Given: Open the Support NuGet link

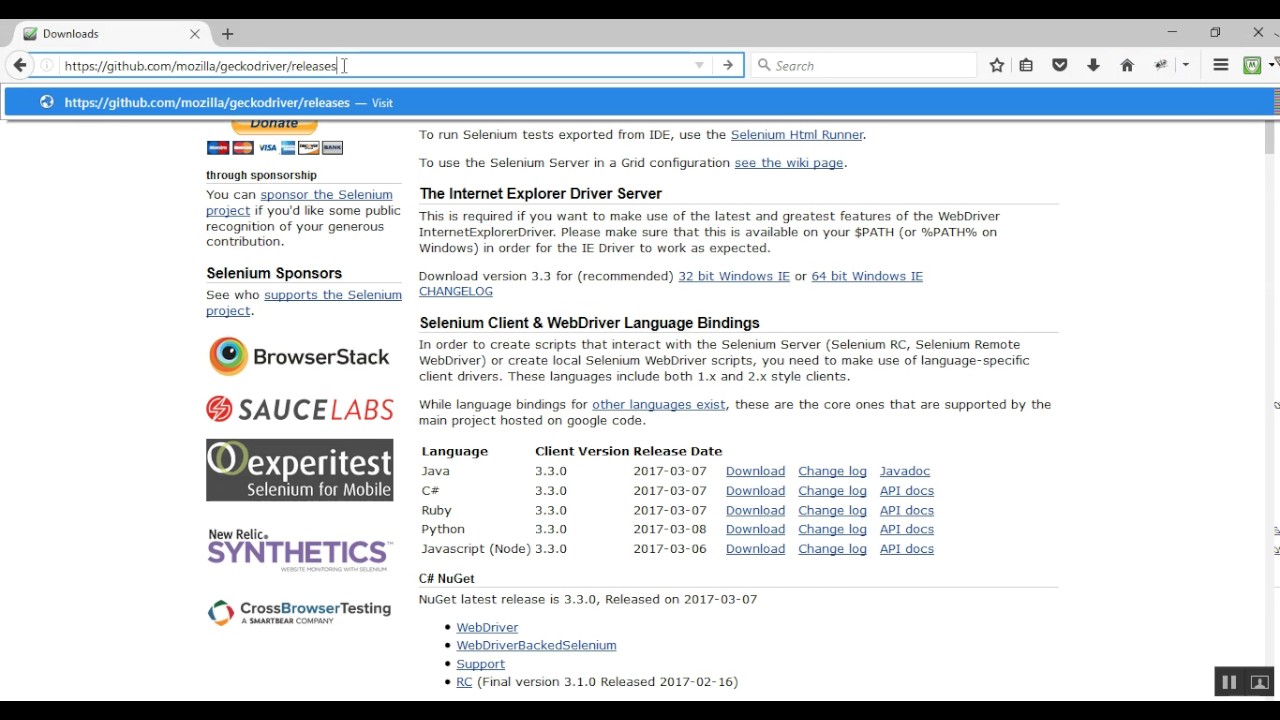Looking at the screenshot, I should 480,664.
